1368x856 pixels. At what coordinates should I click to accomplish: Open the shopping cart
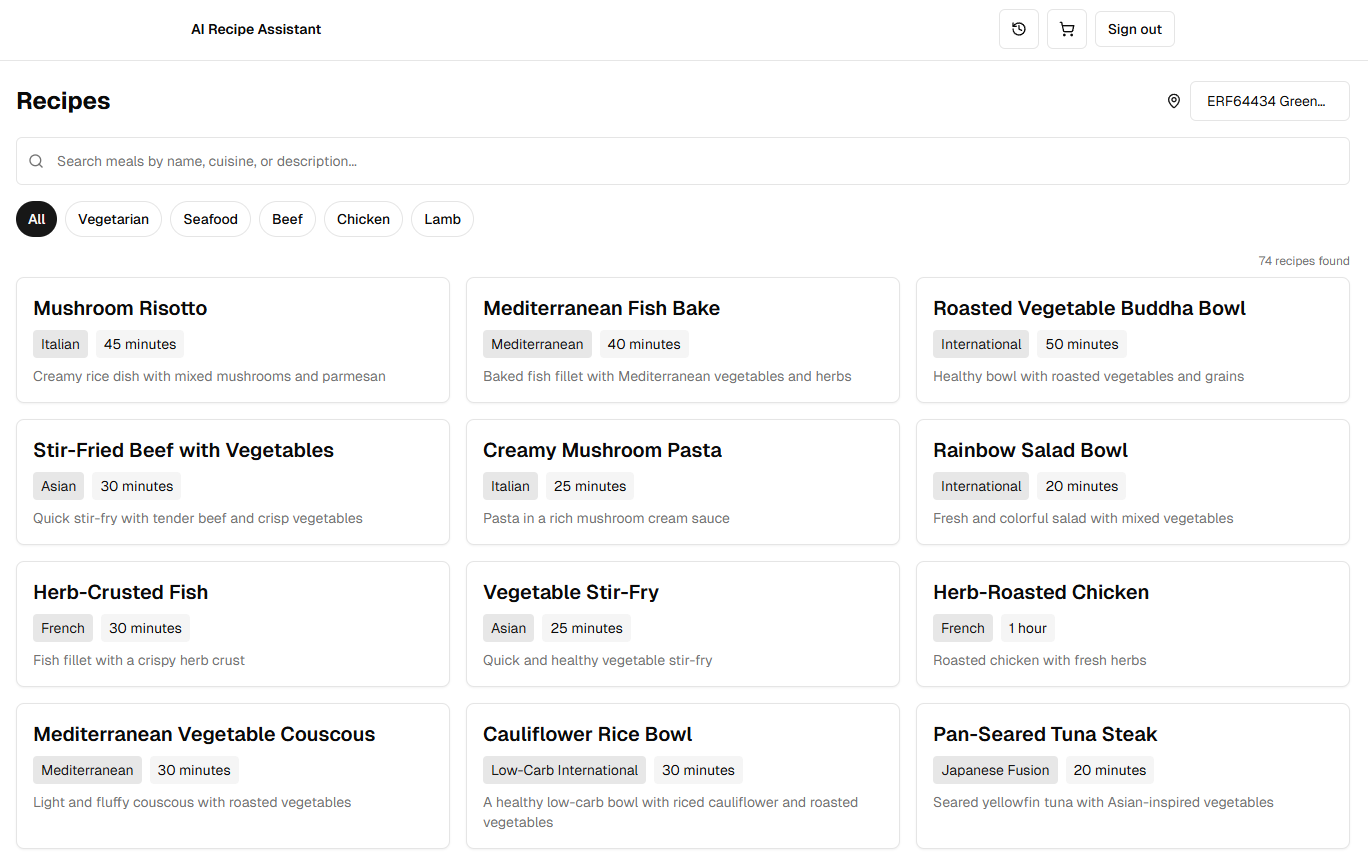tap(1066, 29)
